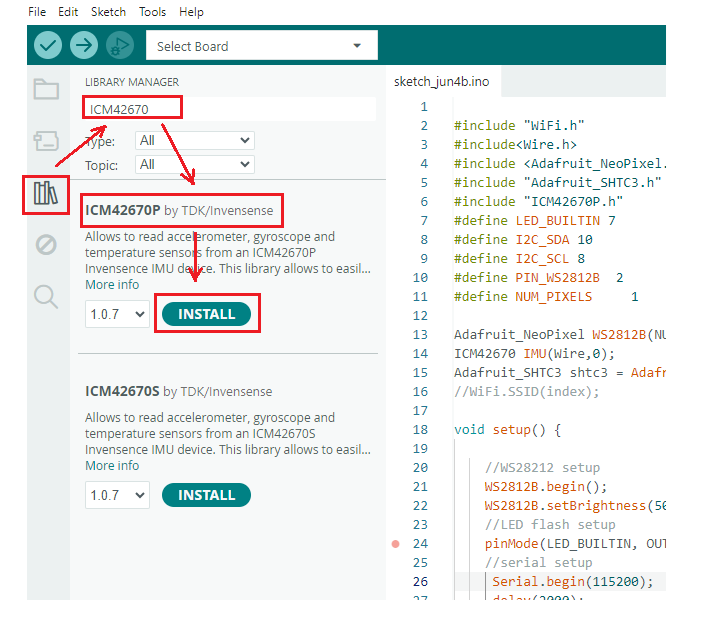Click the Upload arrow icon
This screenshot has width=720, height=639.
click(84, 45)
